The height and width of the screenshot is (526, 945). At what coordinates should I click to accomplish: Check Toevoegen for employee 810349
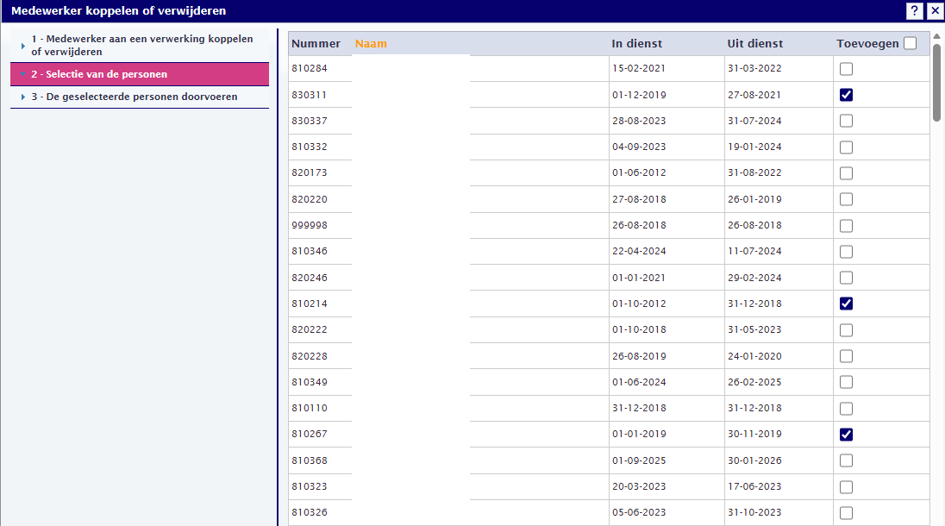846,382
